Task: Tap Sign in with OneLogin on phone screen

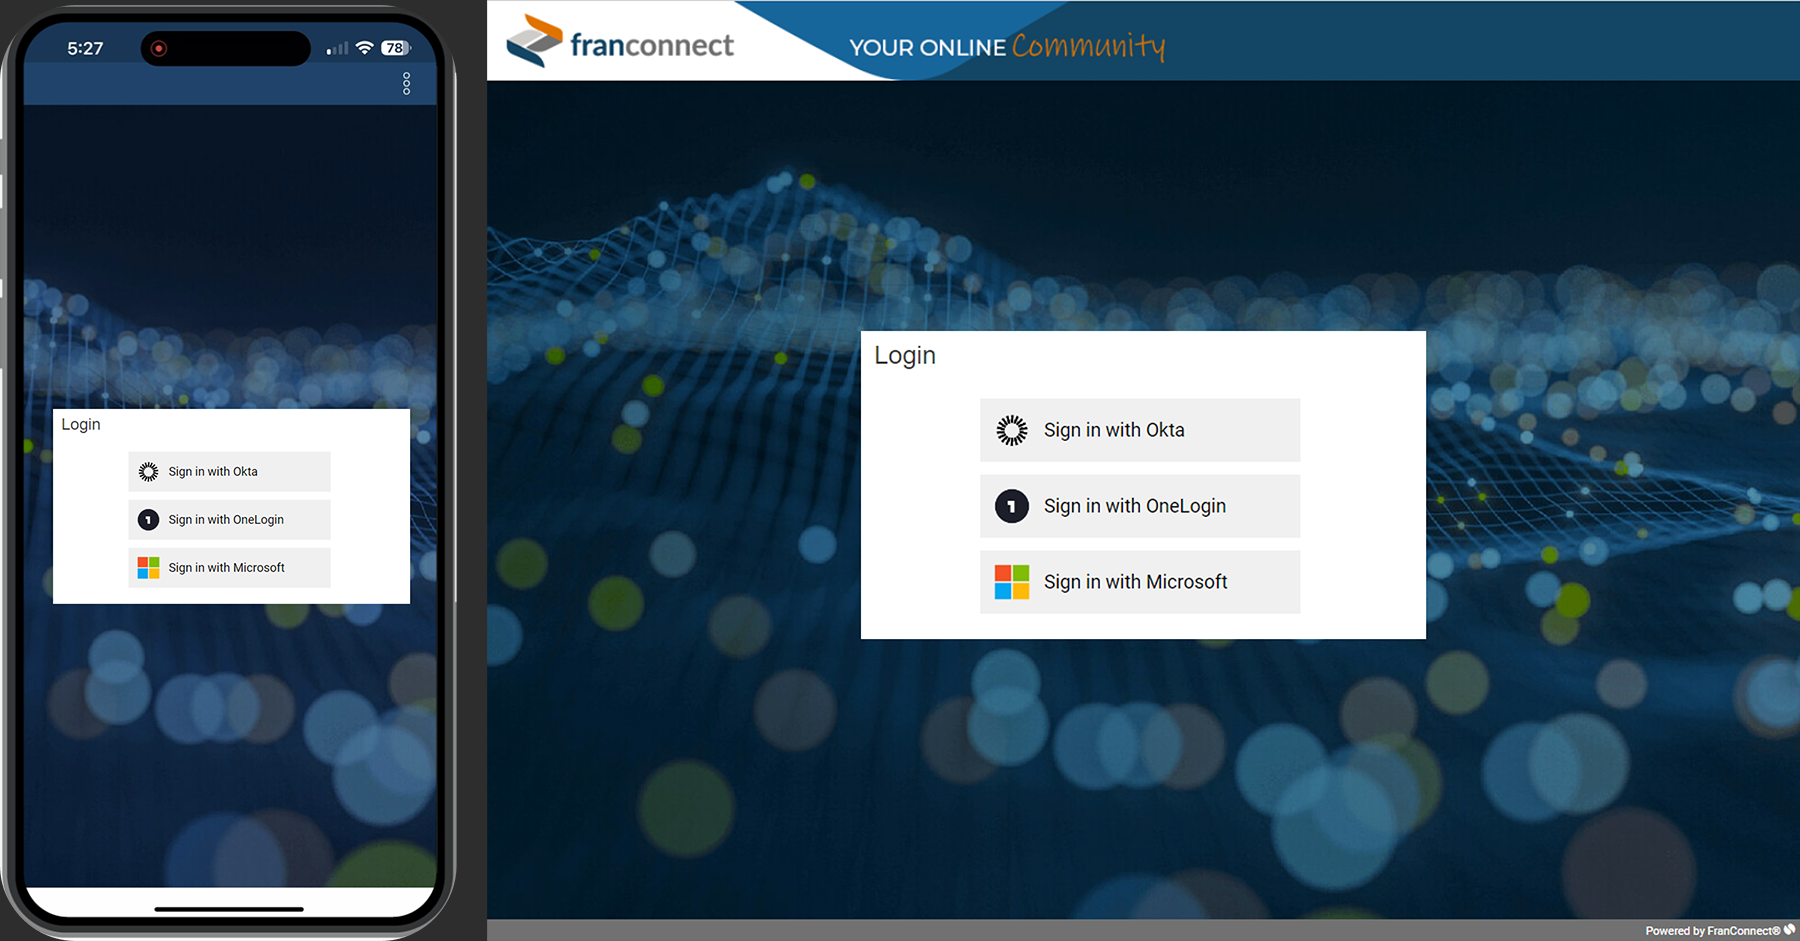Action: [x=229, y=520]
